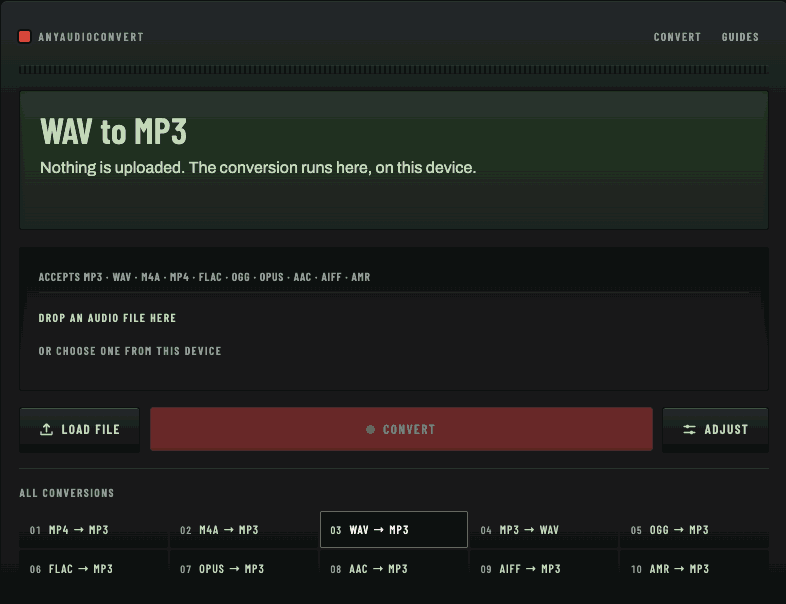The image size is (786, 604).
Task: Click the round dot icon beside Convert
Action: [370, 430]
